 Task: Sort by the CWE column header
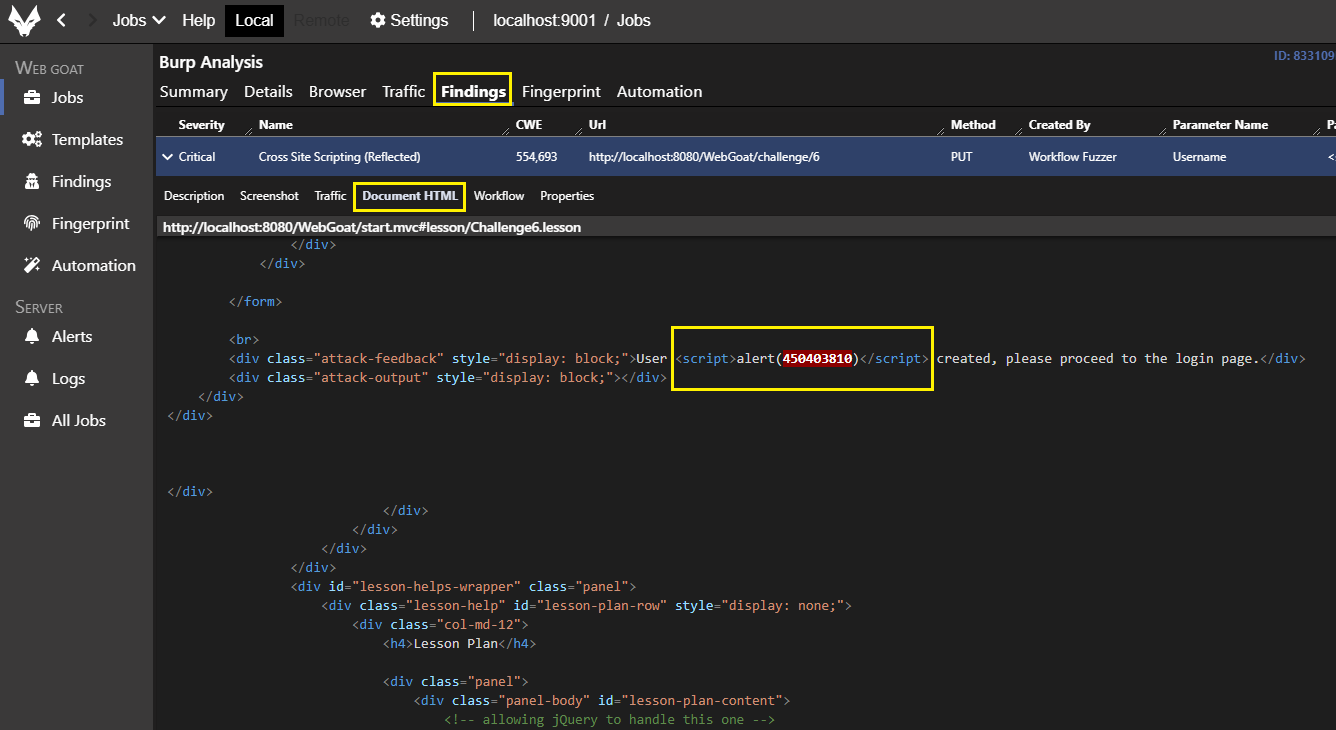point(528,125)
